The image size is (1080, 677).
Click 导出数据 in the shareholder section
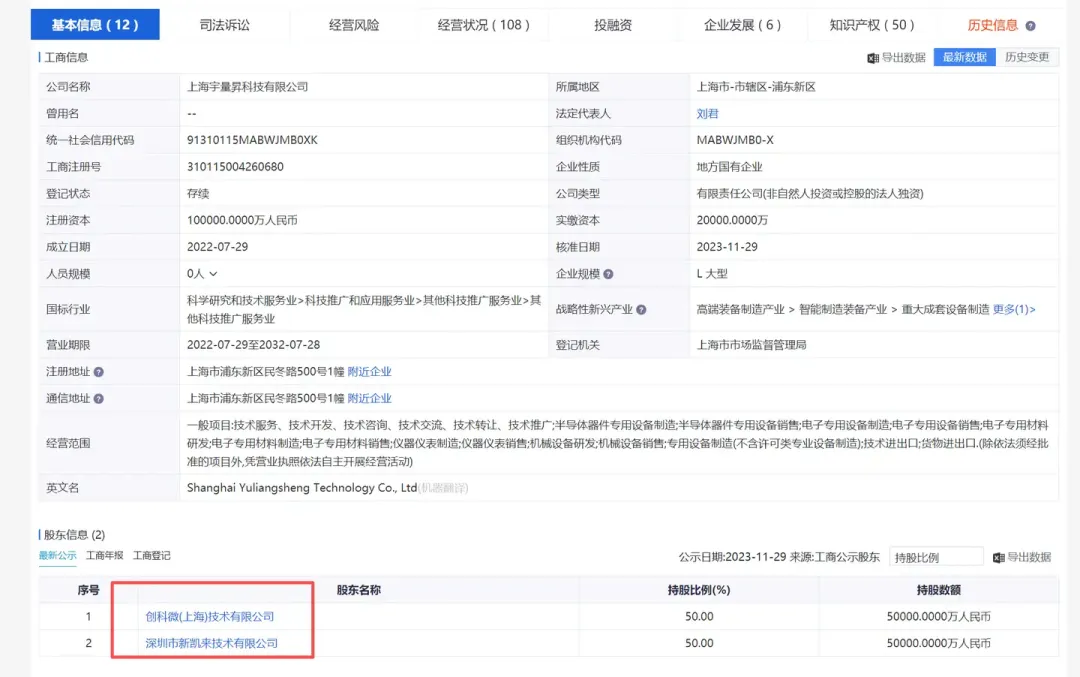(x=1022, y=557)
